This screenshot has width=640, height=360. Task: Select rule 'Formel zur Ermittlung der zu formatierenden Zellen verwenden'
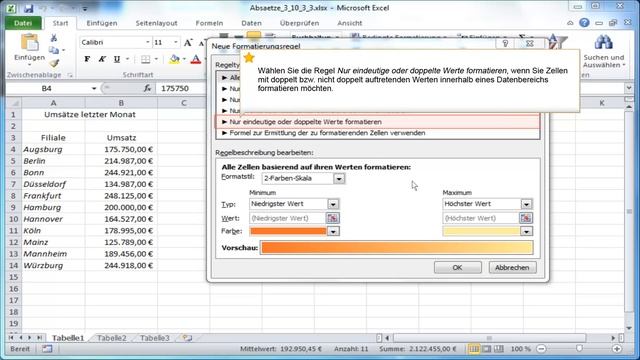[377, 133]
